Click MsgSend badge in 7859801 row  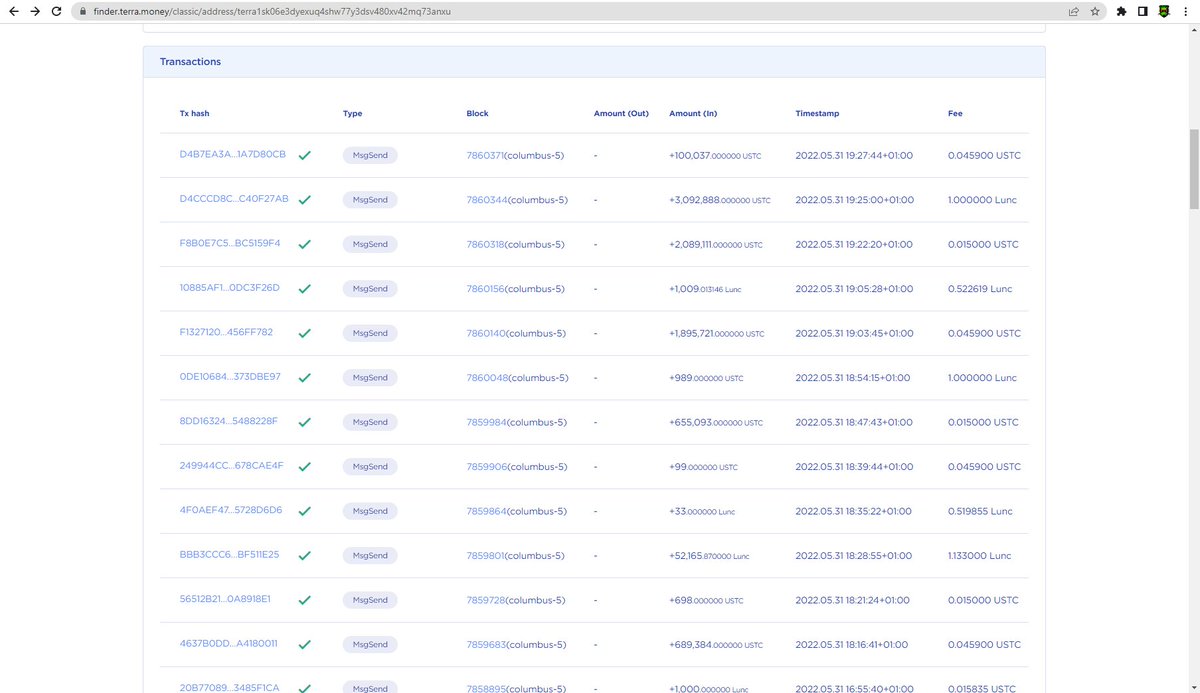pyautogui.click(x=370, y=555)
